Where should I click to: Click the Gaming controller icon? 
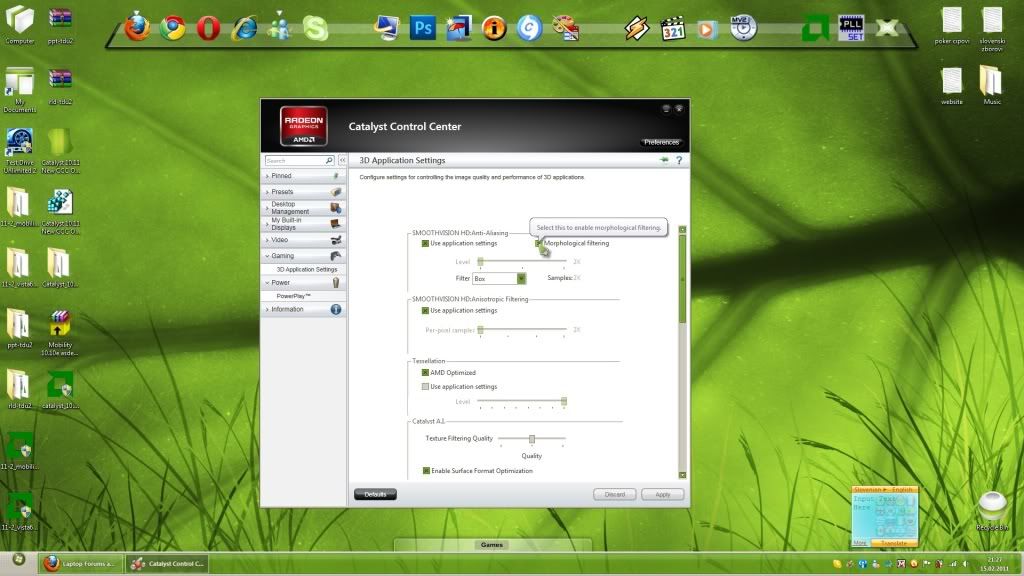pyautogui.click(x=336, y=256)
